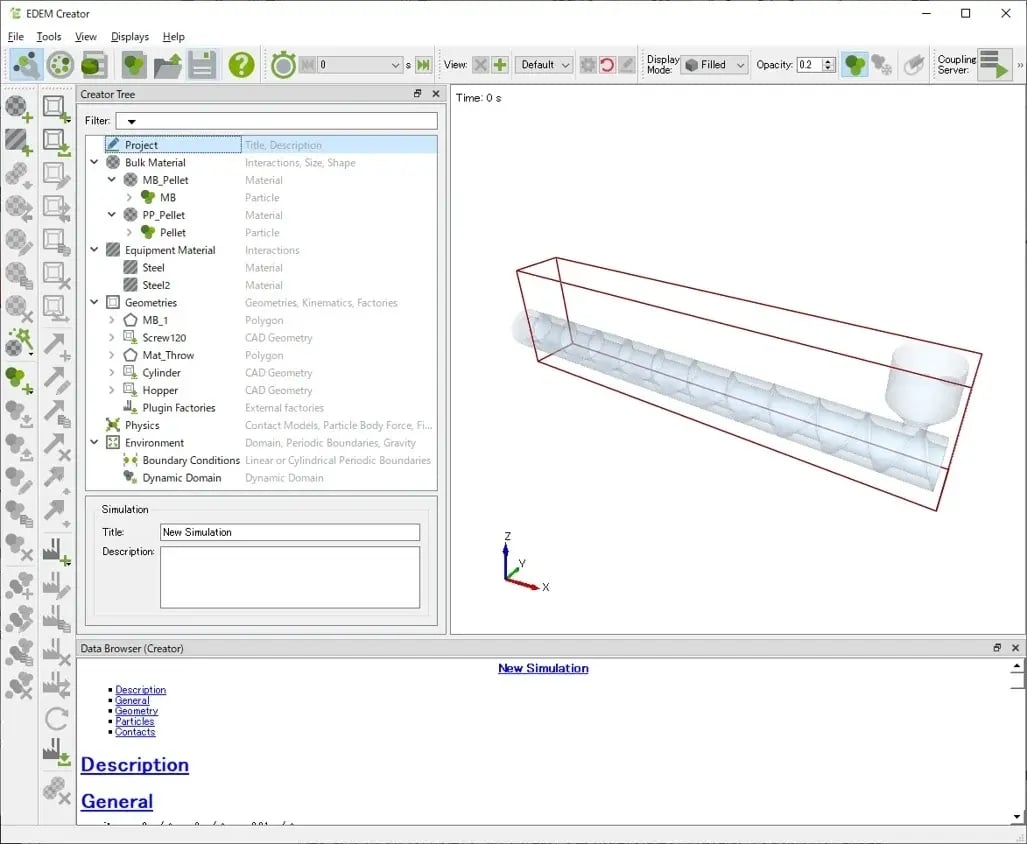
Task: Click the add kinematic arrow-plus icon
Action: coord(56,346)
